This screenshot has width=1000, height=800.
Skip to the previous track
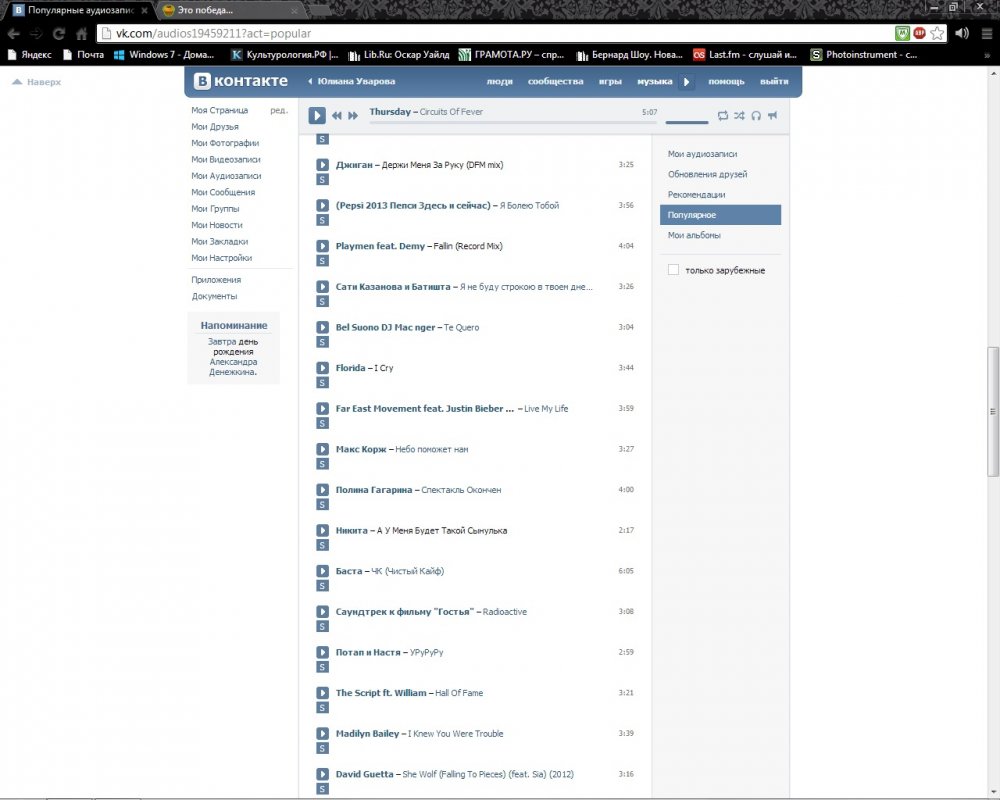(337, 116)
